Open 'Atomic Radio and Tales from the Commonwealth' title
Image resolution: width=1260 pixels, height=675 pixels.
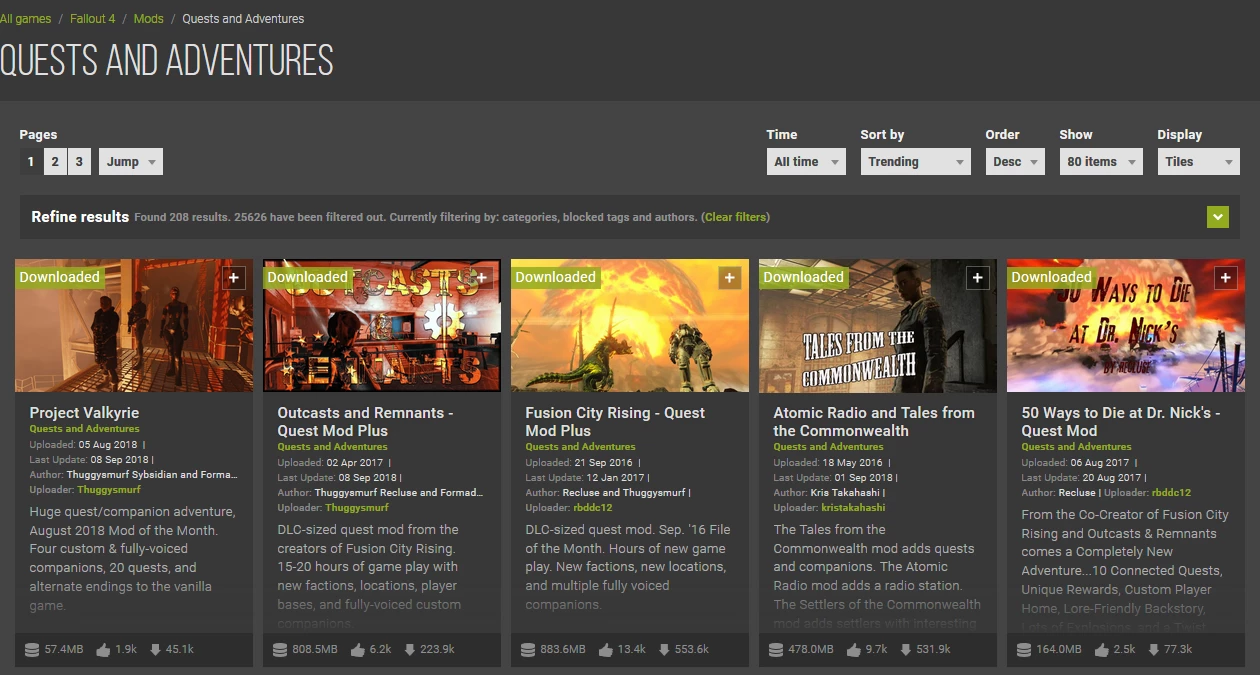(x=874, y=422)
